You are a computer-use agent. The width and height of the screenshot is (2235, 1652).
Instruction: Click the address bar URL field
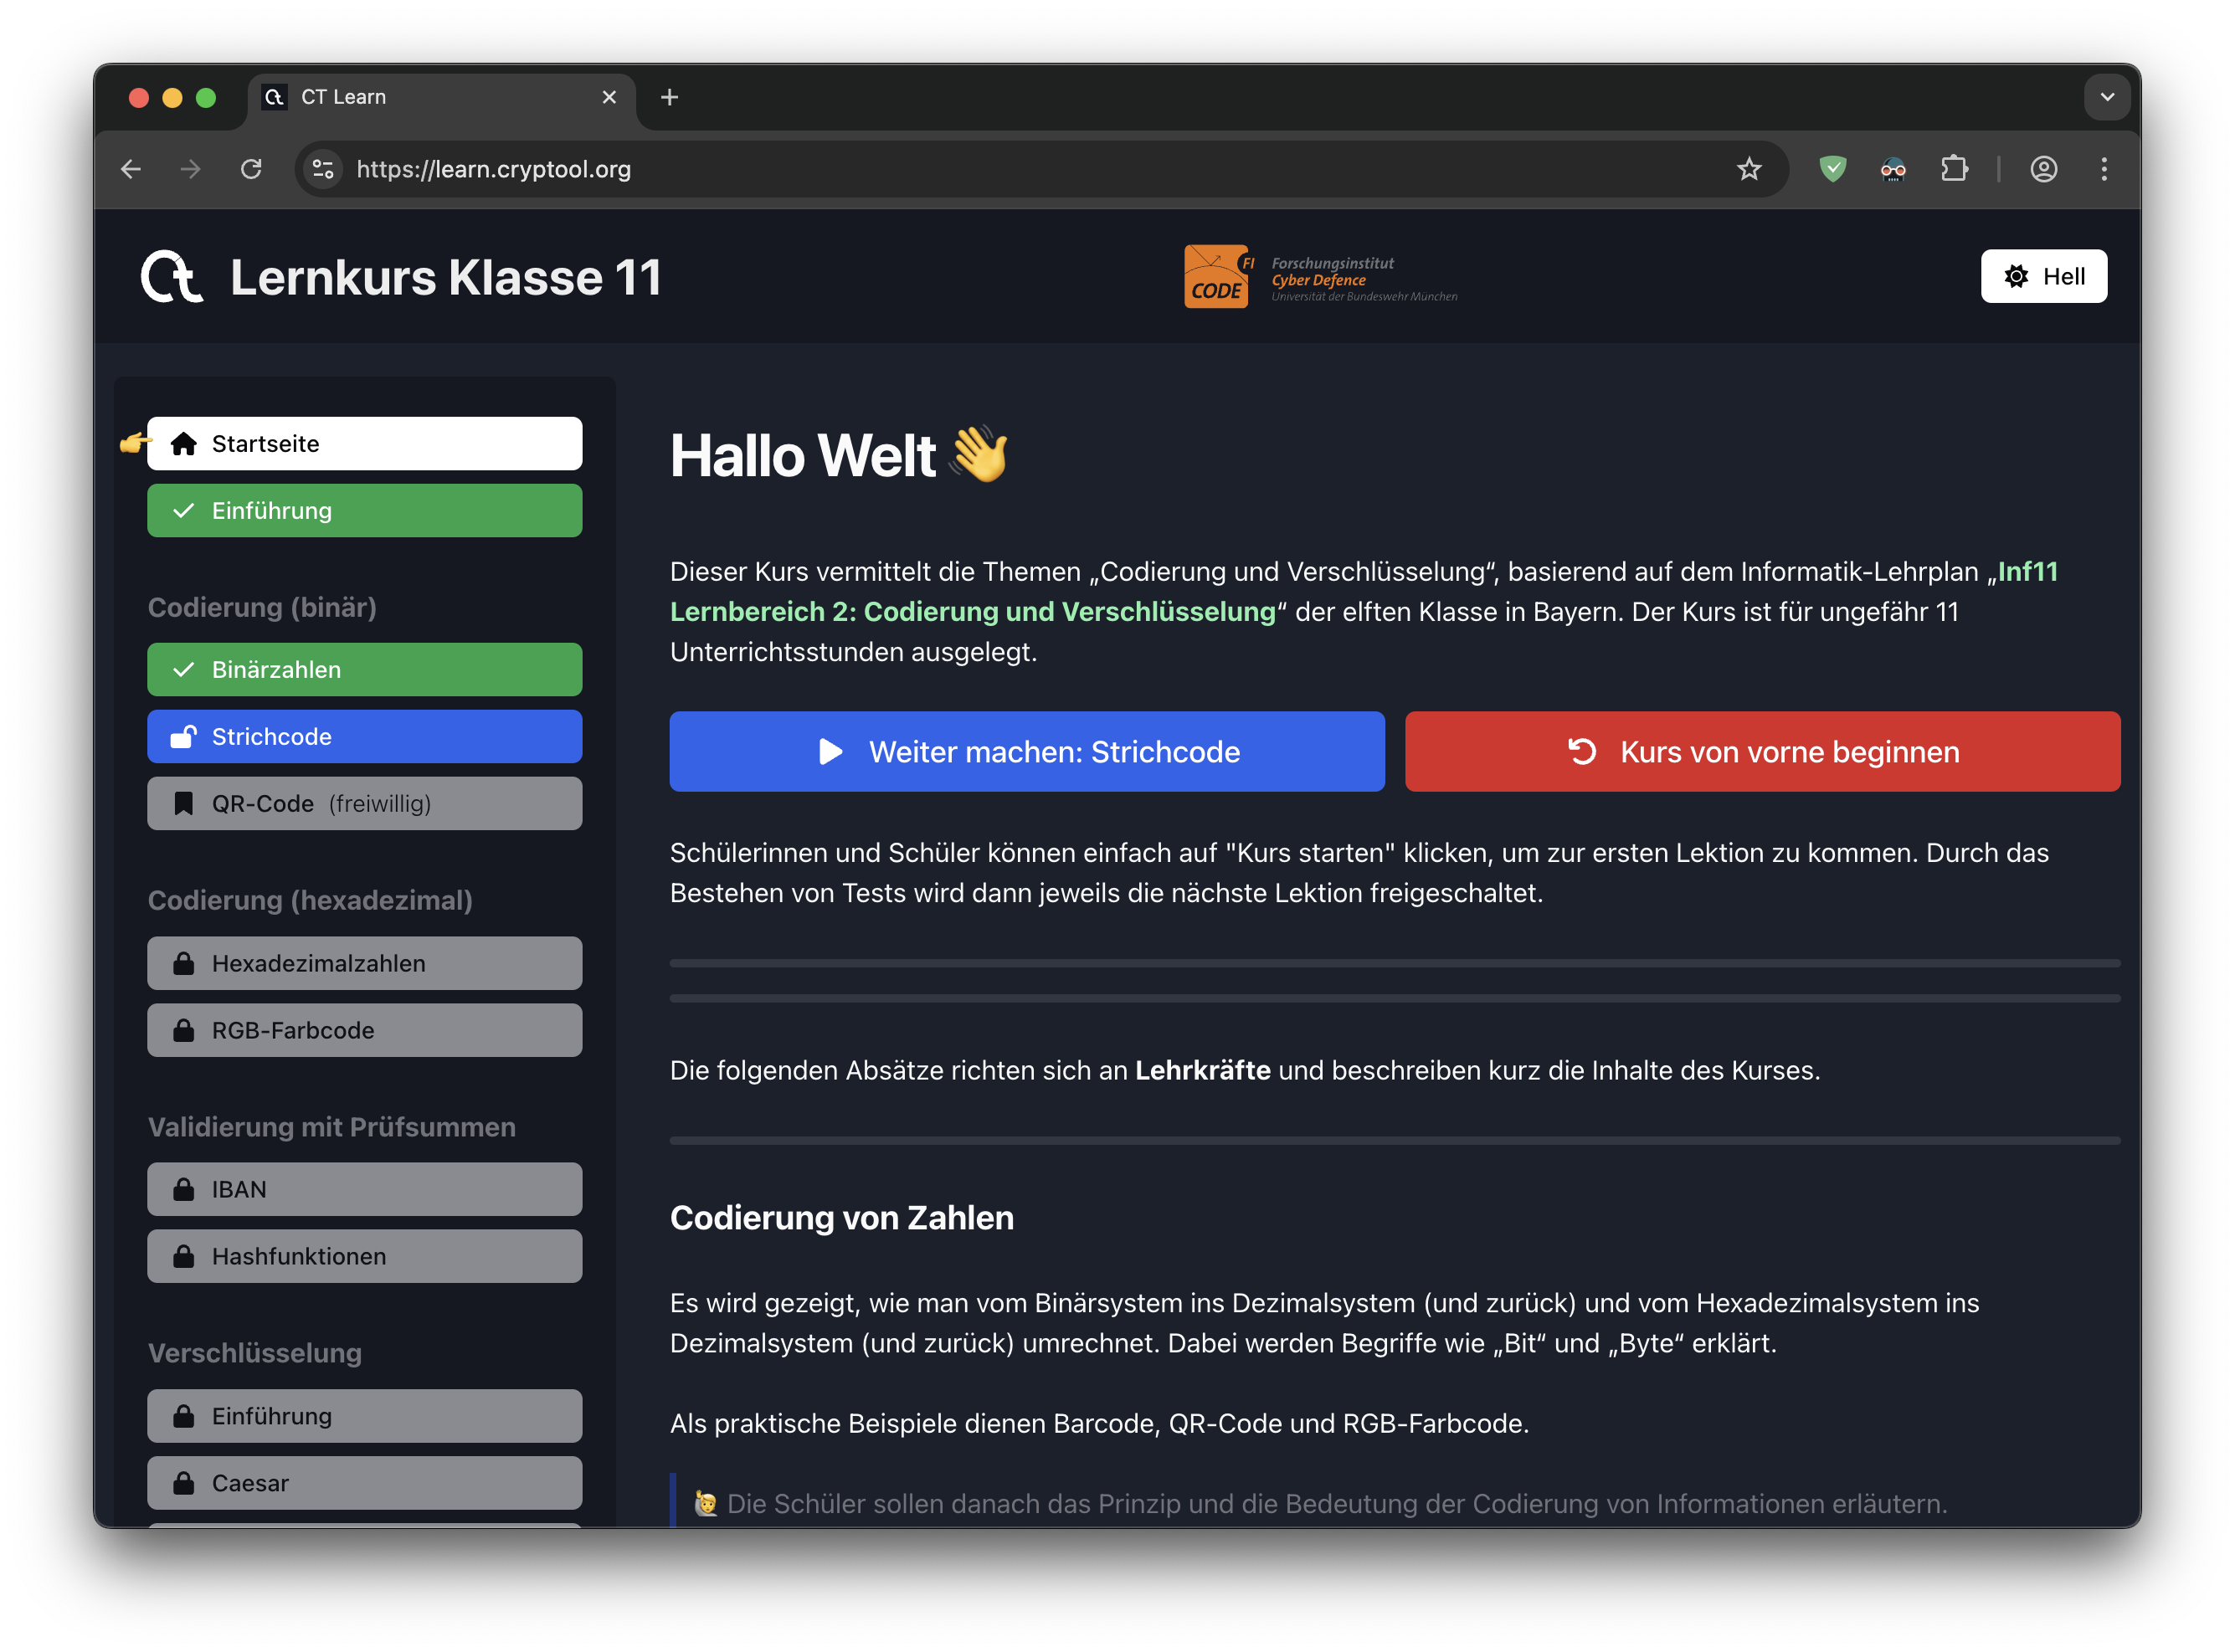point(900,169)
